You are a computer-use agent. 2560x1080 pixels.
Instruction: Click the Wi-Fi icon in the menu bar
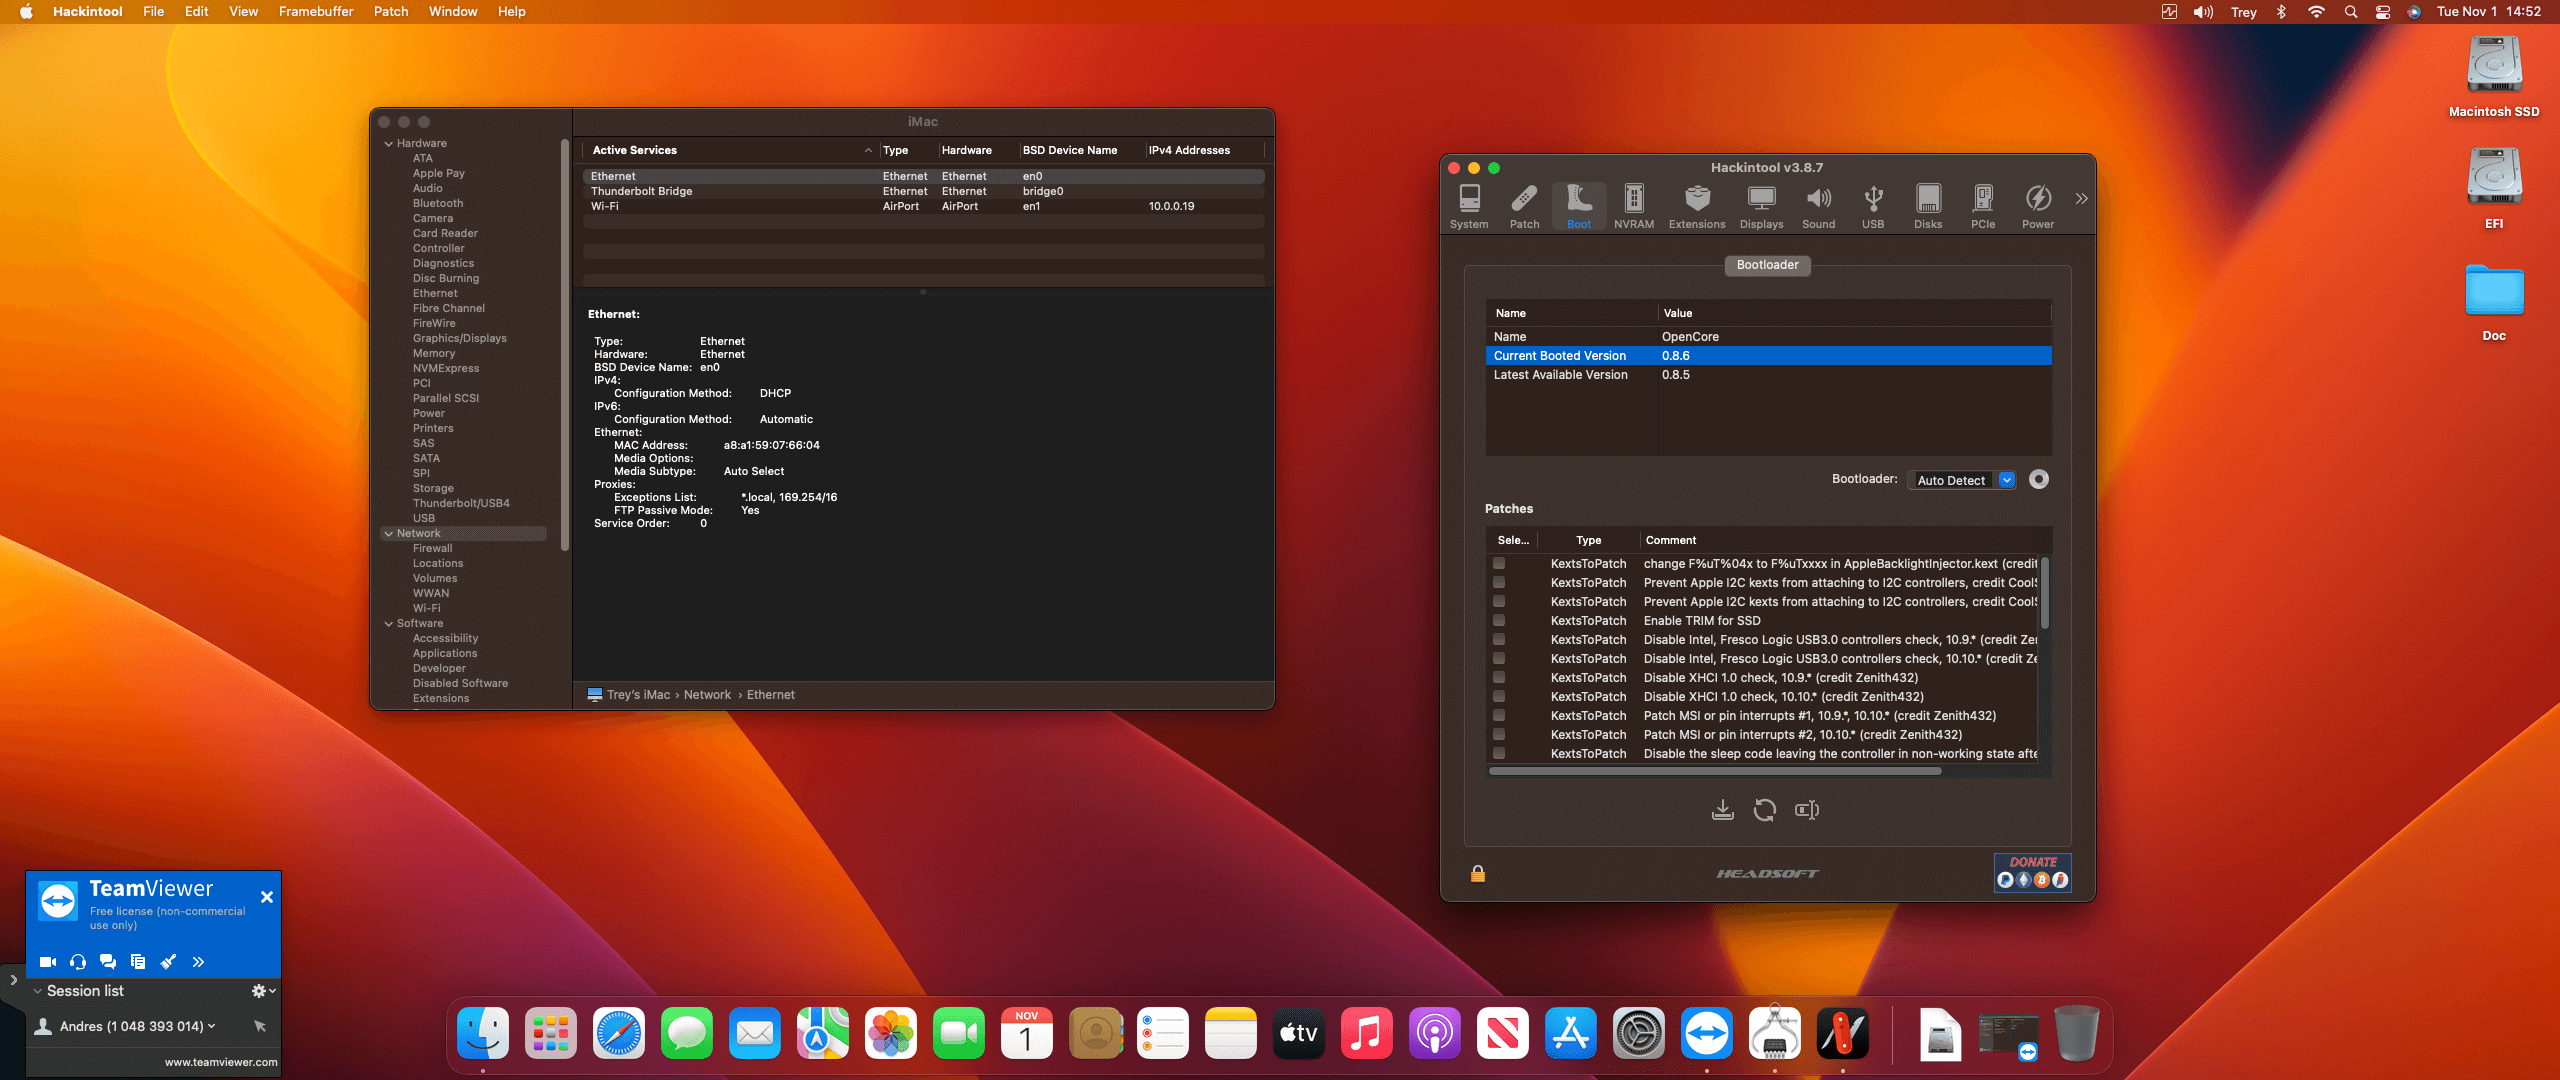[2316, 12]
